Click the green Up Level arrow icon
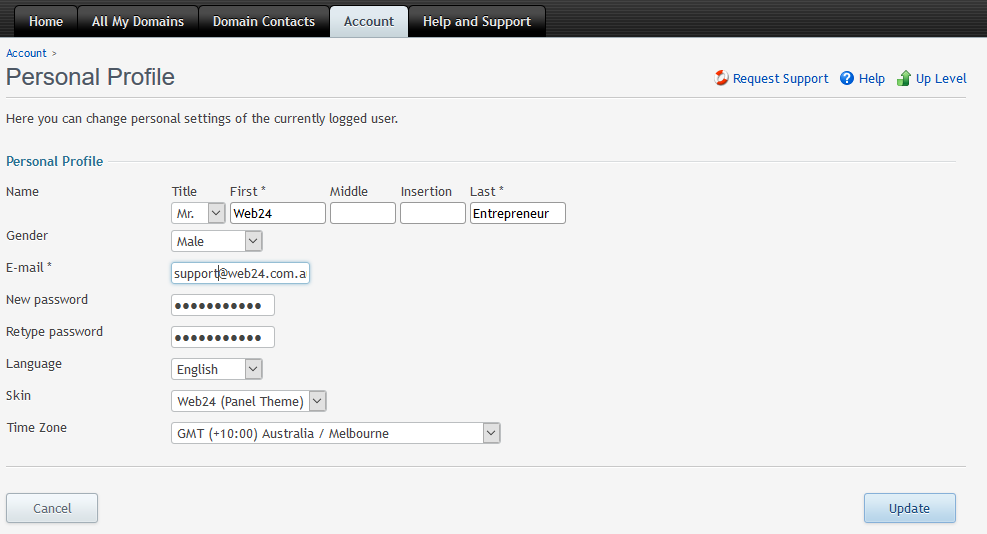 tap(904, 78)
